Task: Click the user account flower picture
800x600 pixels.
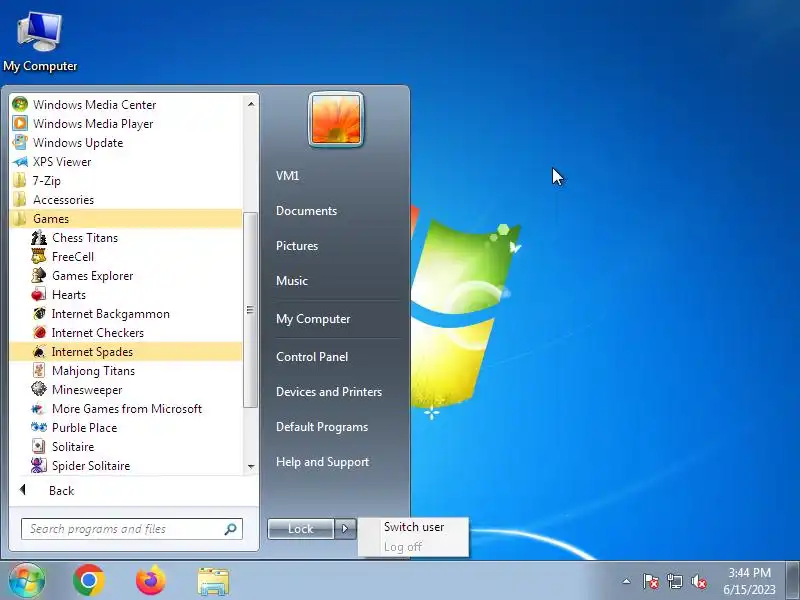Action: [336, 120]
